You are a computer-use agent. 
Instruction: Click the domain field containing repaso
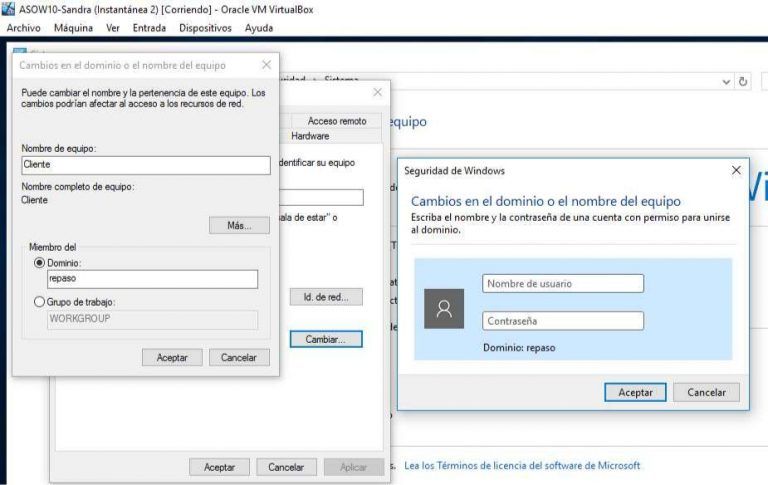pos(152,279)
